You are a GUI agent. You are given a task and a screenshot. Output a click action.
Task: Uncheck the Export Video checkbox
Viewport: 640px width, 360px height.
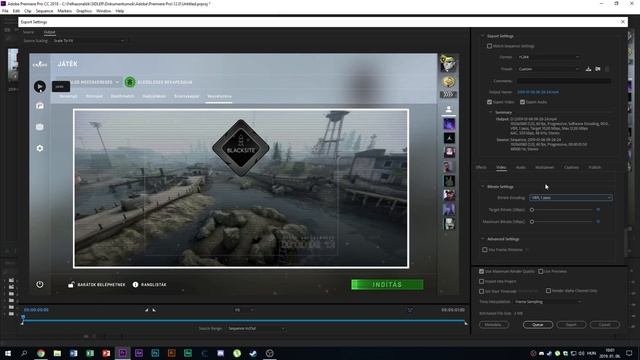pyautogui.click(x=489, y=102)
